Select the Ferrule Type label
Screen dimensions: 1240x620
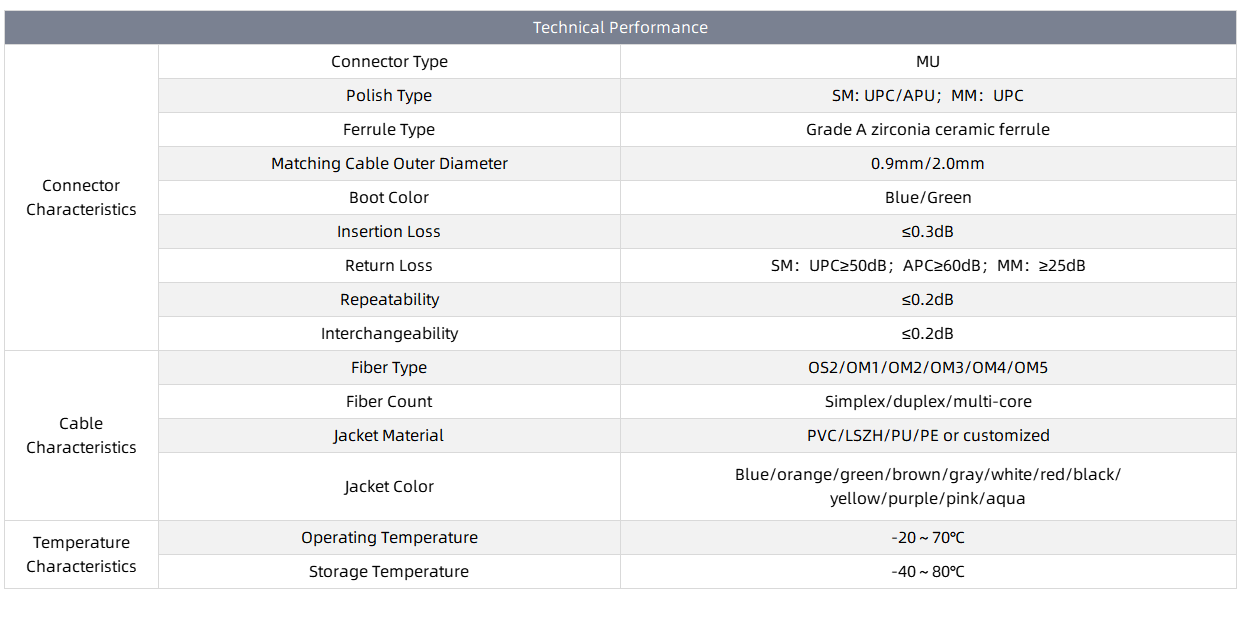tap(389, 130)
